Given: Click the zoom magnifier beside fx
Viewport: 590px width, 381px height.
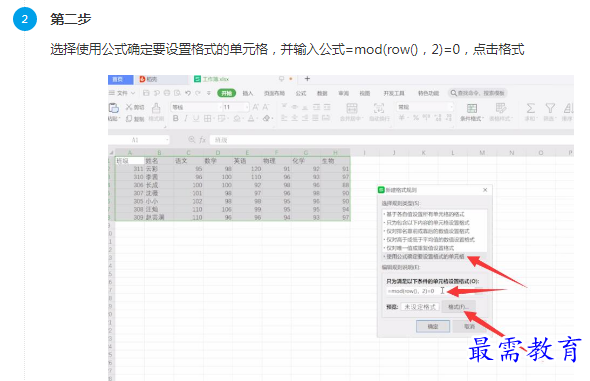Looking at the screenshot, I should tap(192, 140).
